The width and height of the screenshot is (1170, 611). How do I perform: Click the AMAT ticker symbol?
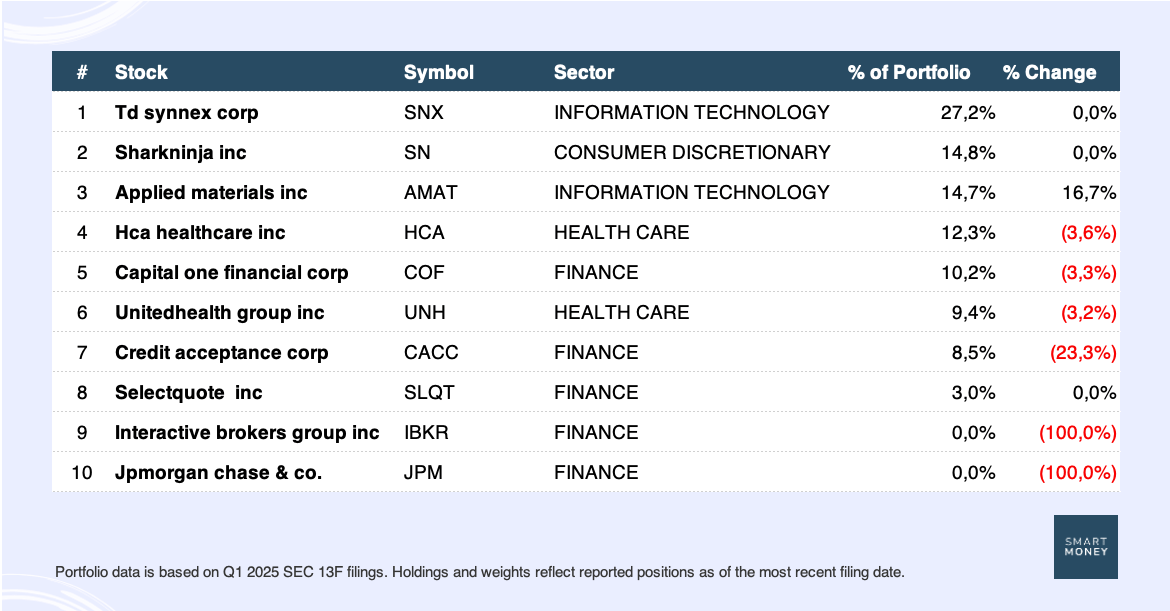[431, 192]
